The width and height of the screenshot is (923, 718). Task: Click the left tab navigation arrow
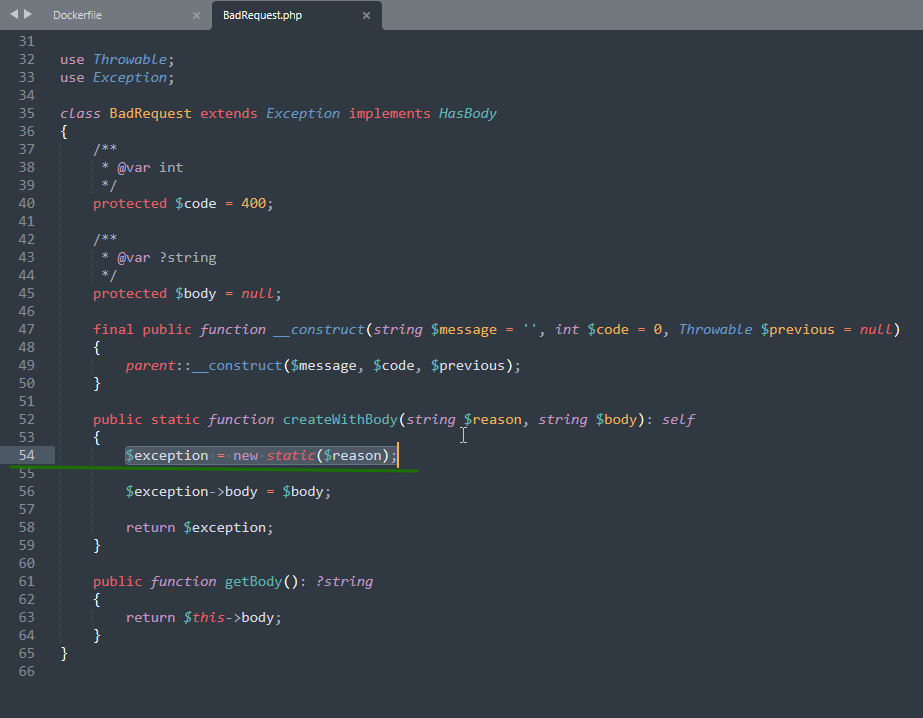point(13,14)
